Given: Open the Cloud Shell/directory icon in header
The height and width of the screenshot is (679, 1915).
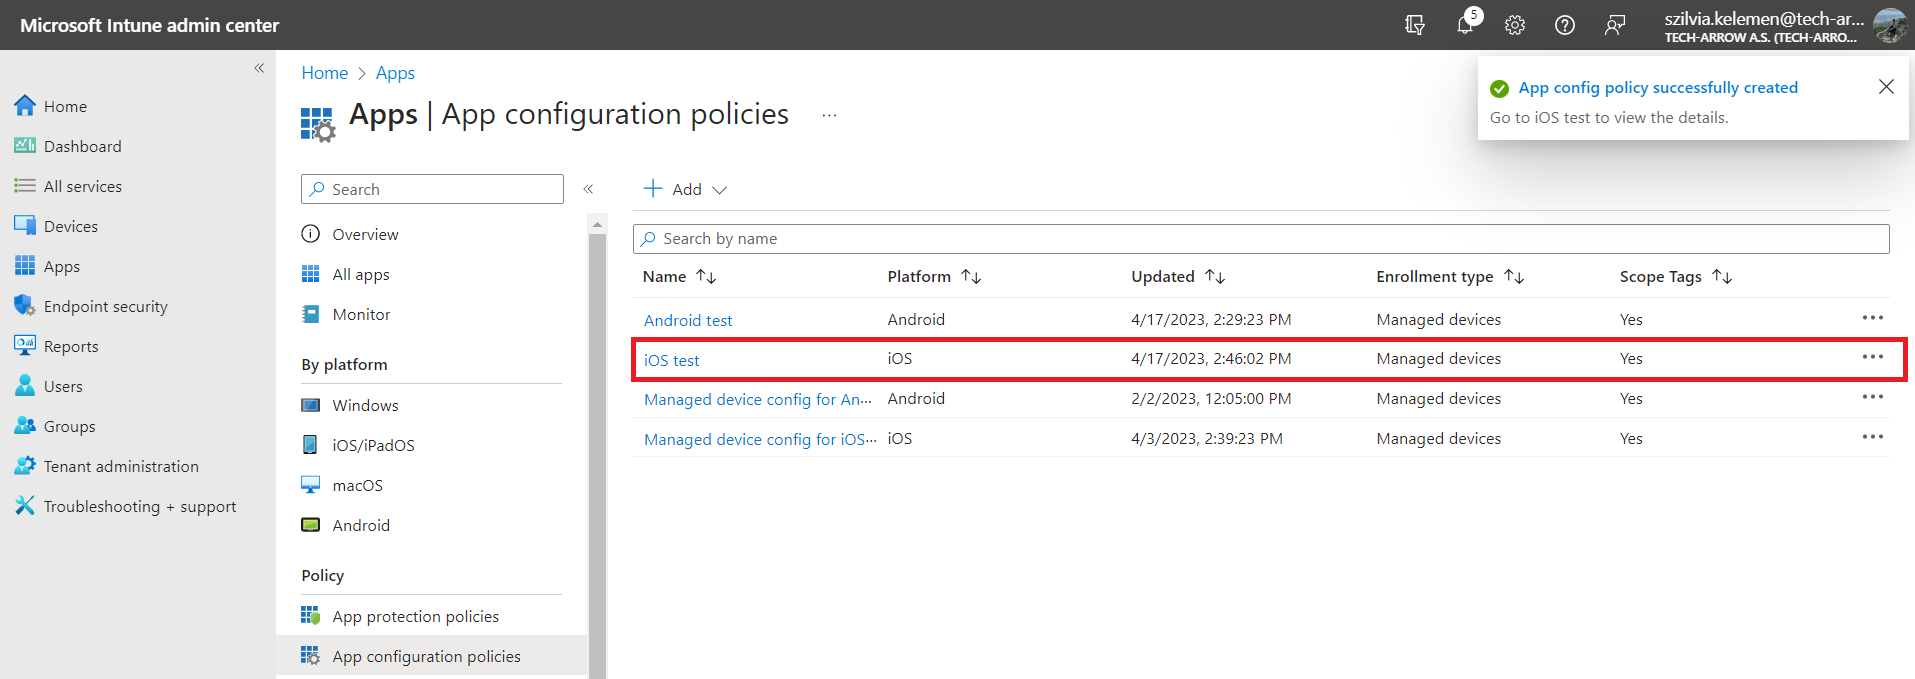Looking at the screenshot, I should coord(1415,25).
